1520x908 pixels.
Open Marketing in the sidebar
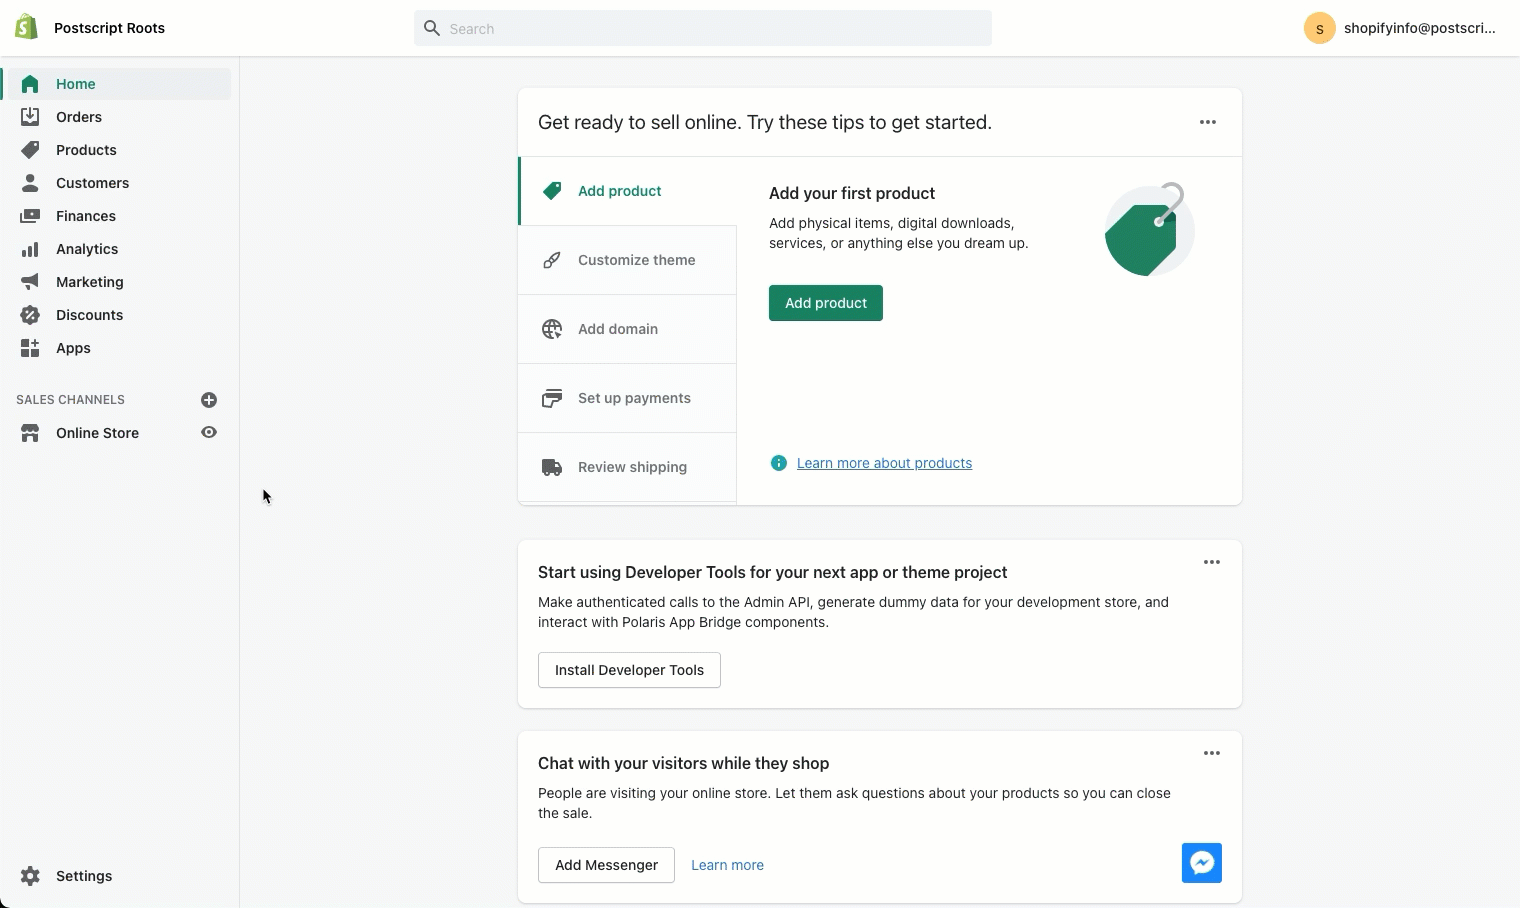point(119,282)
